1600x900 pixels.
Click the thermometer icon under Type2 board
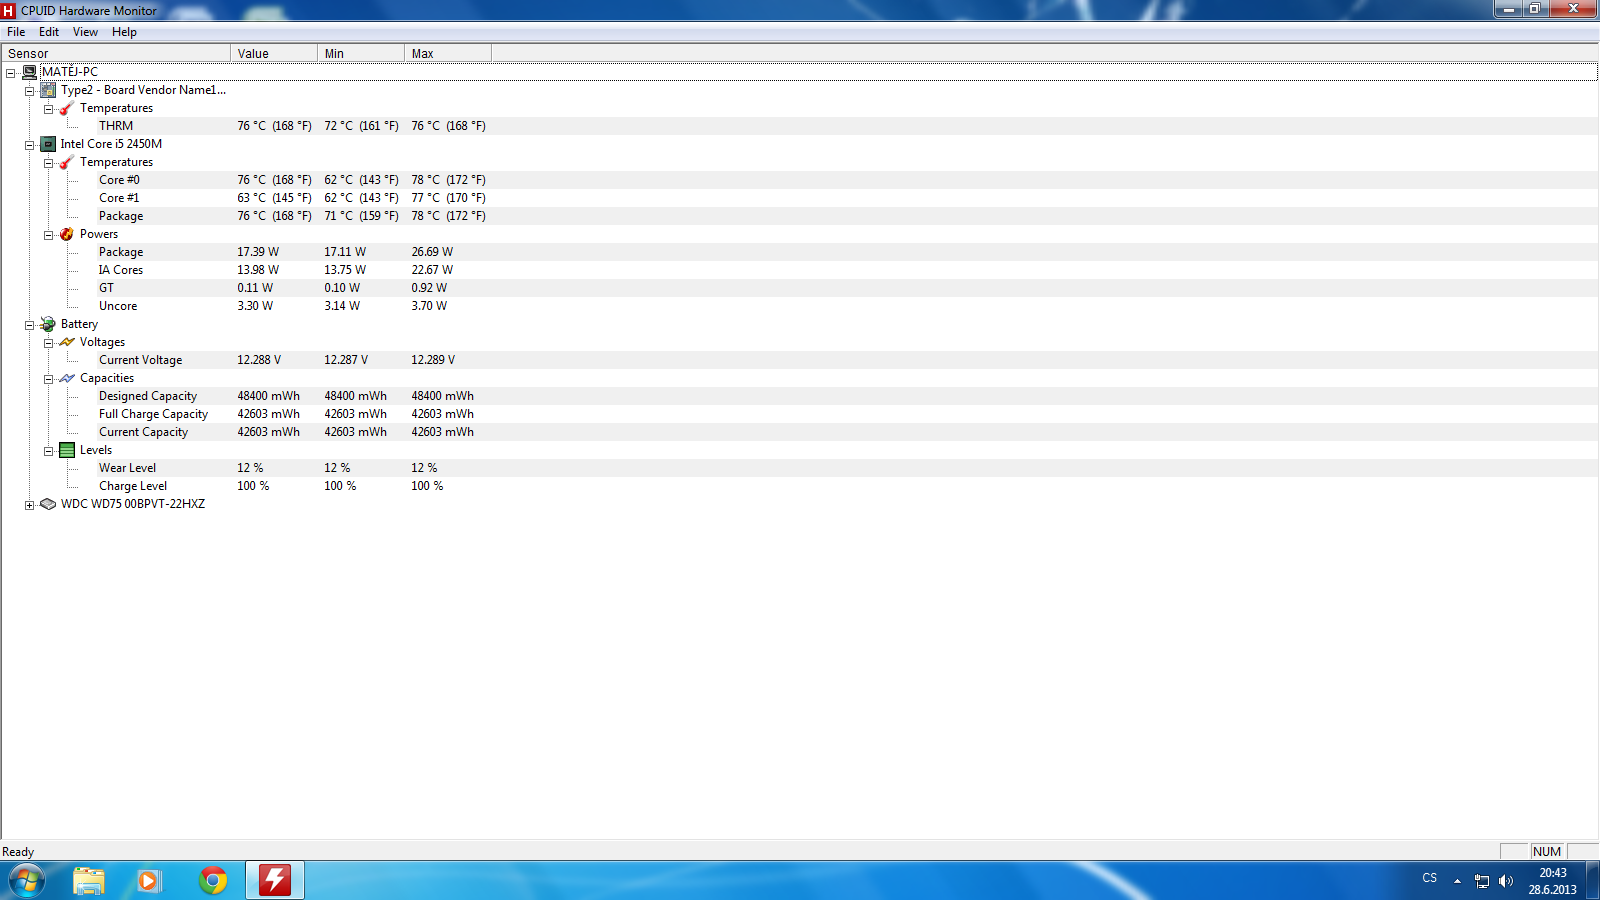[x=67, y=108]
